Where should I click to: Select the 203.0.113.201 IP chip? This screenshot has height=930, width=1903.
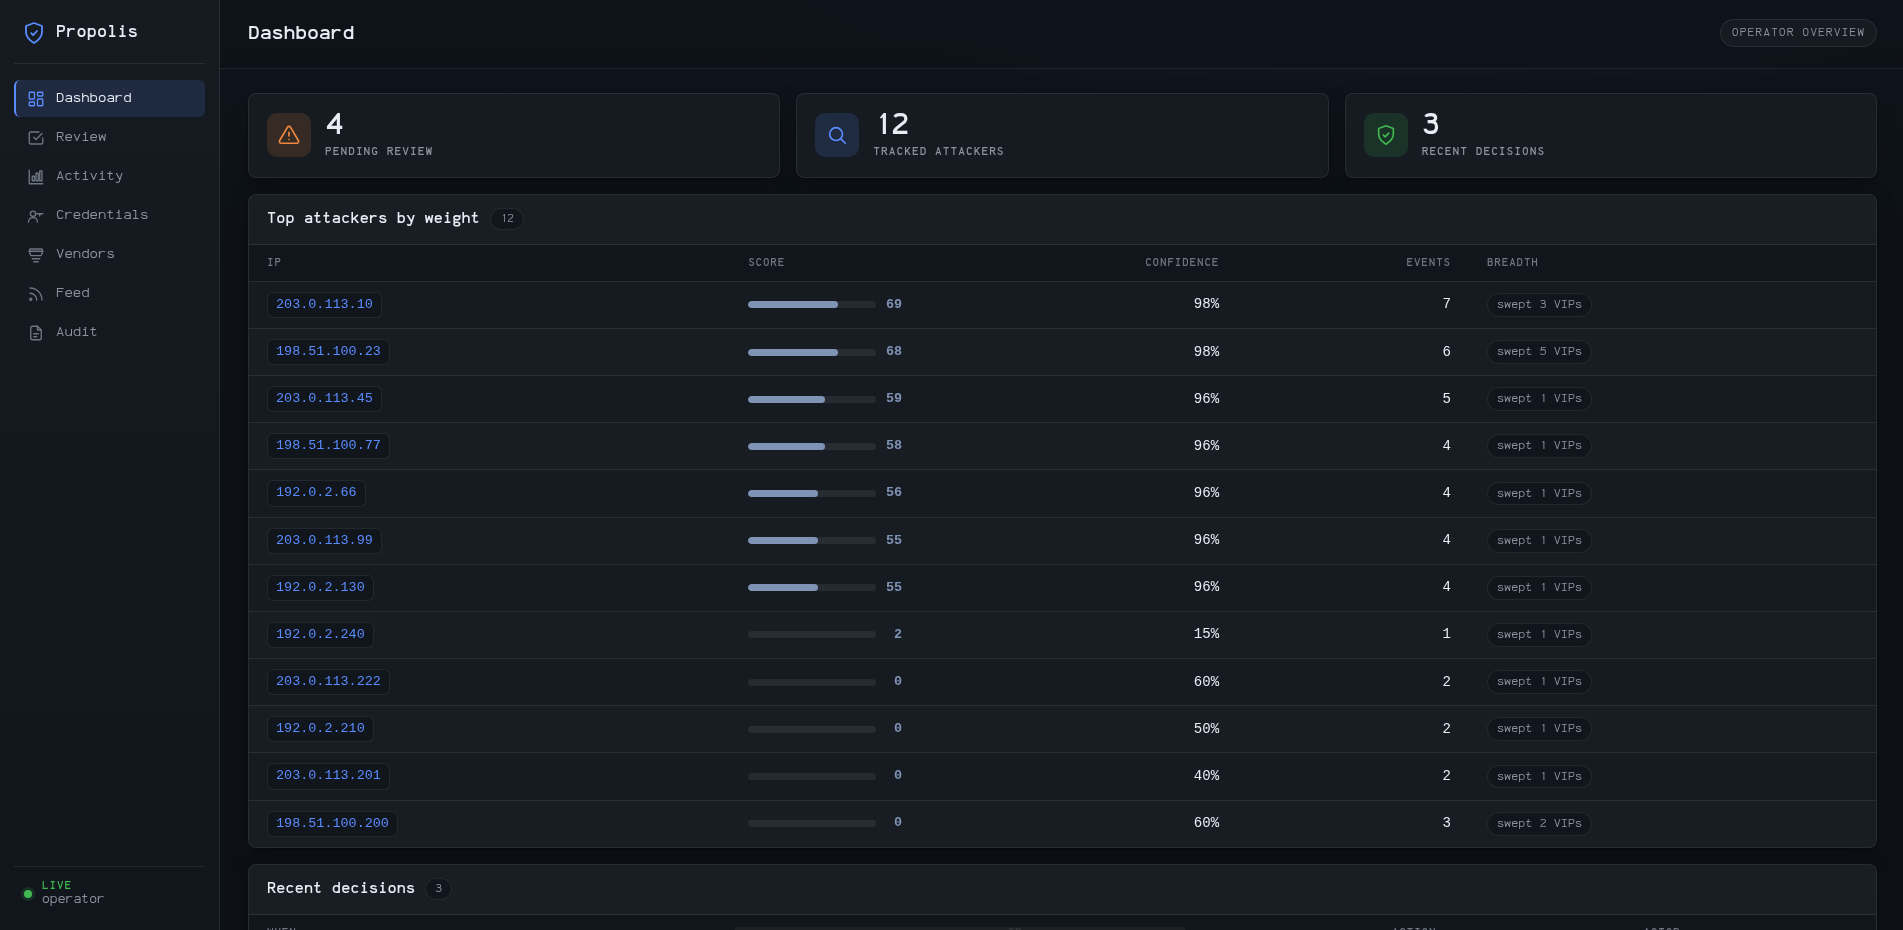328,775
